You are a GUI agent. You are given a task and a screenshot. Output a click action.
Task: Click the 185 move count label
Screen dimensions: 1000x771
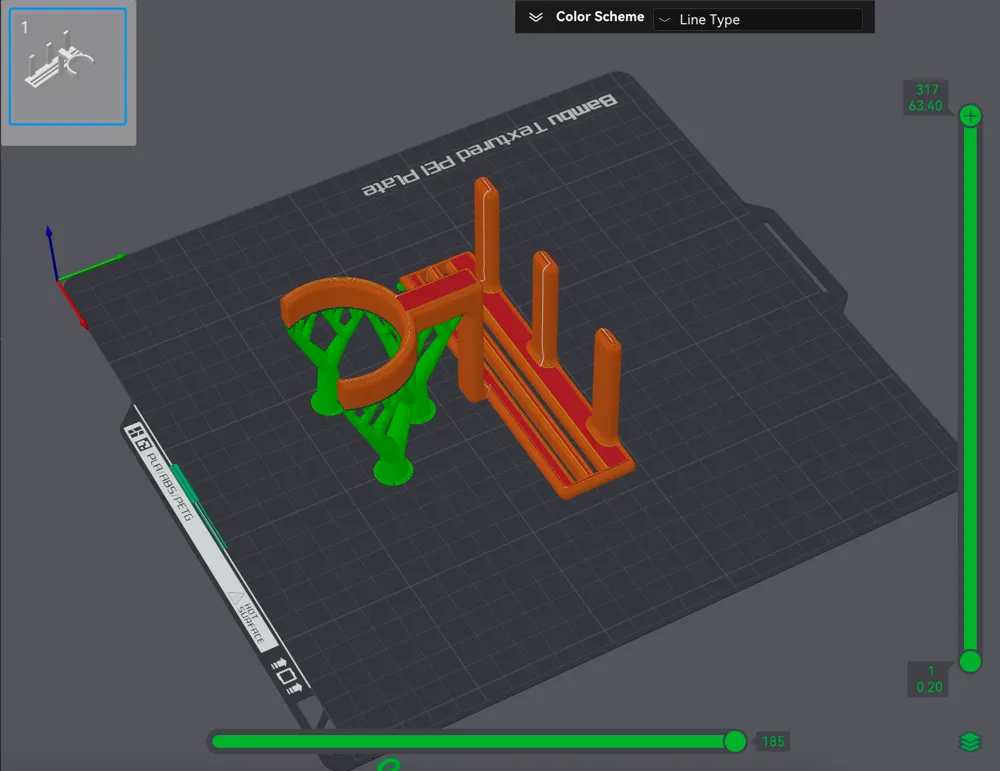click(x=773, y=742)
